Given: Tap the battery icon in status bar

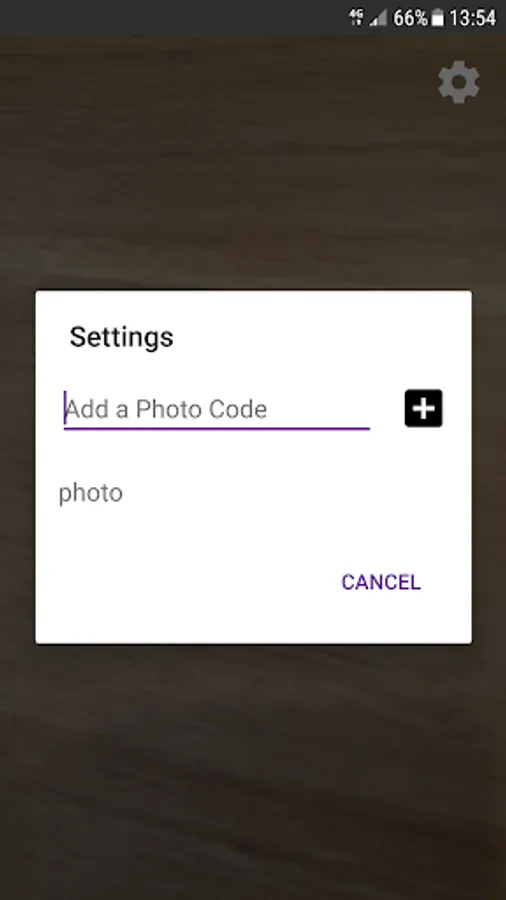Looking at the screenshot, I should coord(438,18).
